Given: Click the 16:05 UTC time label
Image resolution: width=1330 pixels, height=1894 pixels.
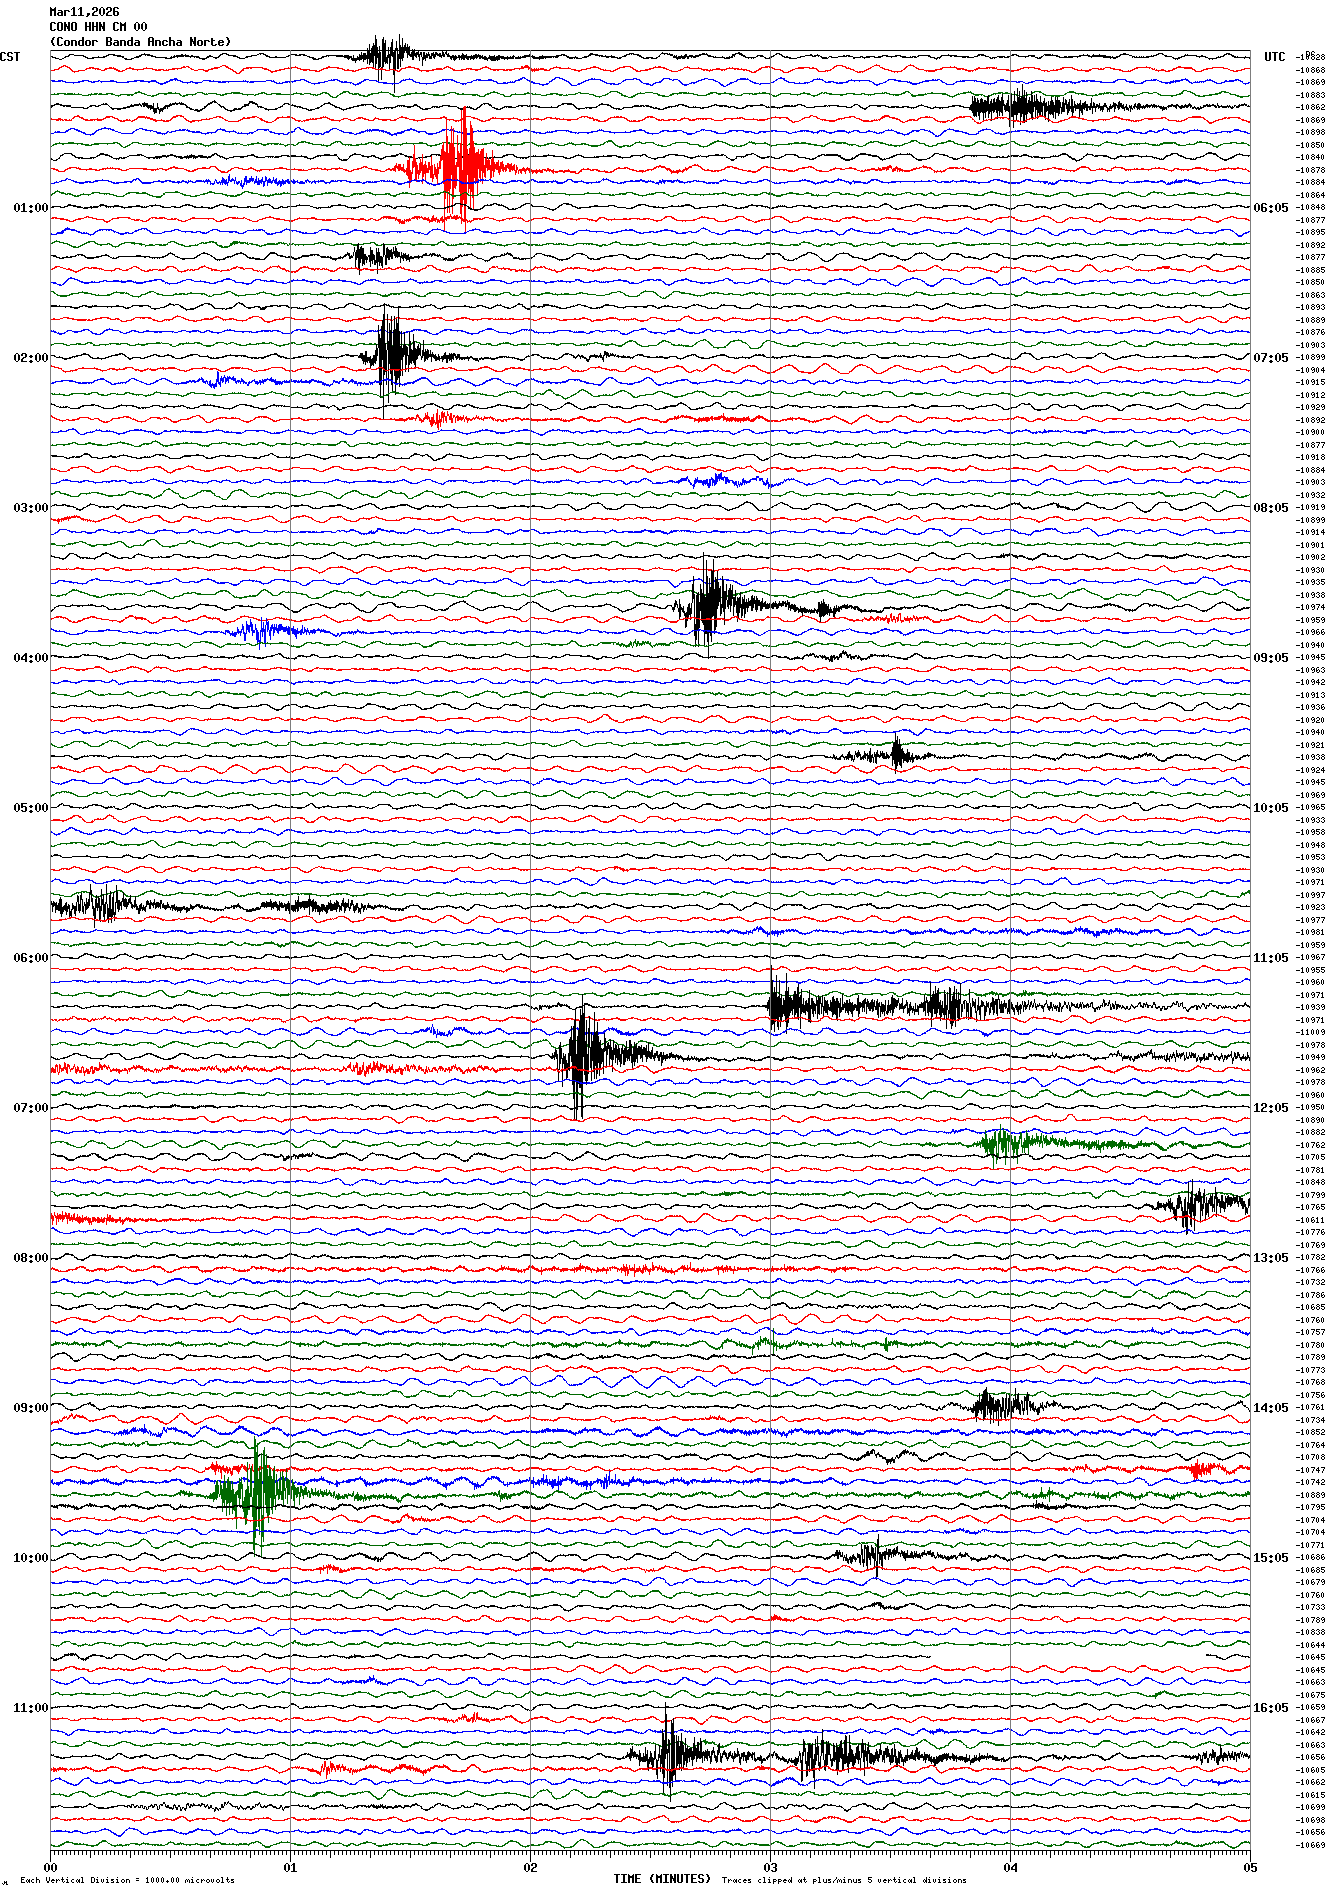Looking at the screenshot, I should [x=1270, y=1708].
